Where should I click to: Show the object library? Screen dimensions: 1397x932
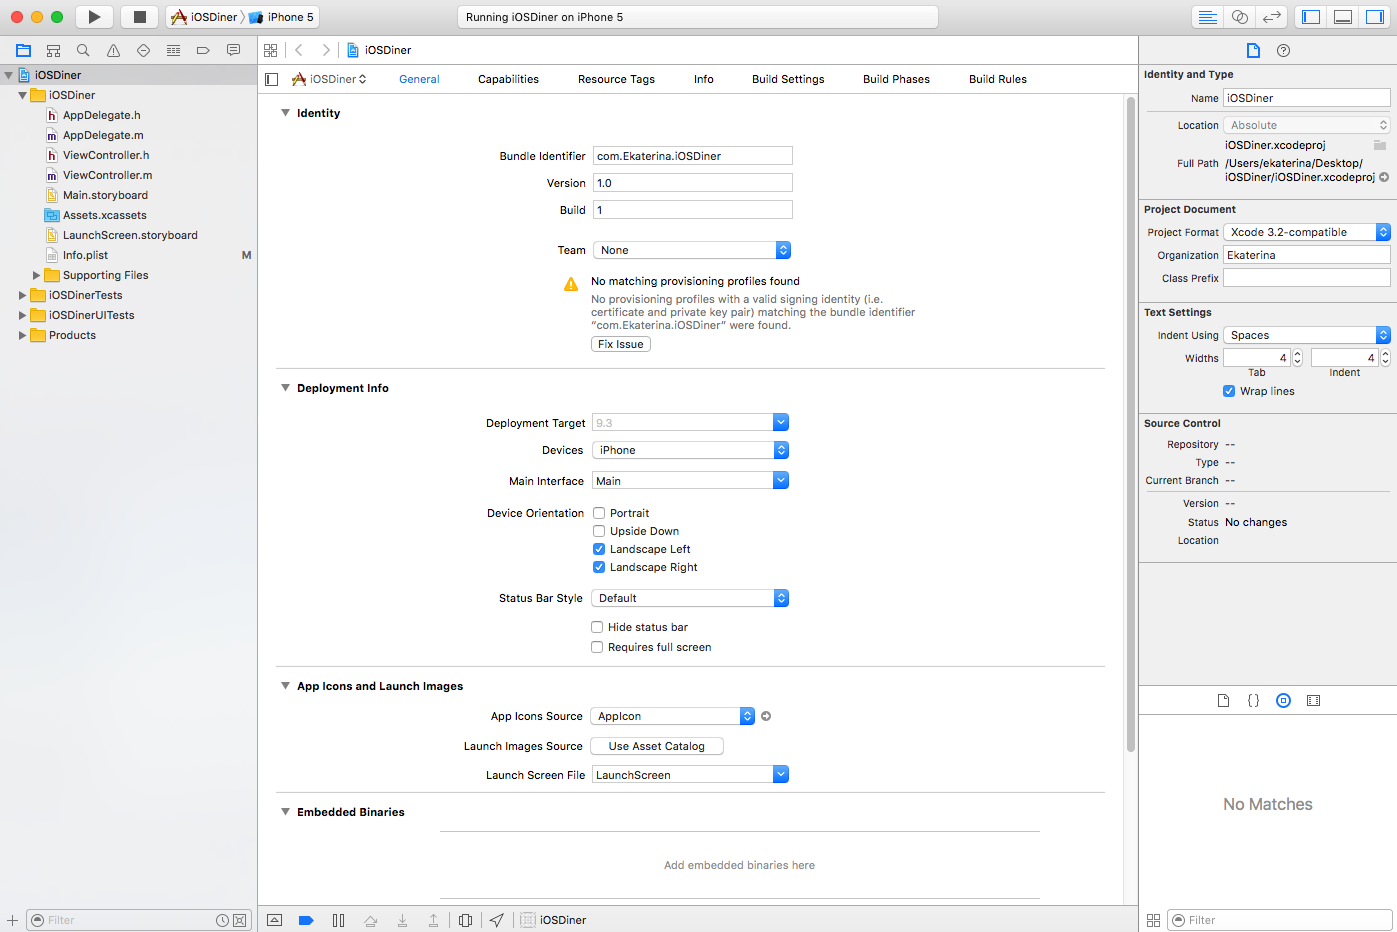(x=1283, y=701)
